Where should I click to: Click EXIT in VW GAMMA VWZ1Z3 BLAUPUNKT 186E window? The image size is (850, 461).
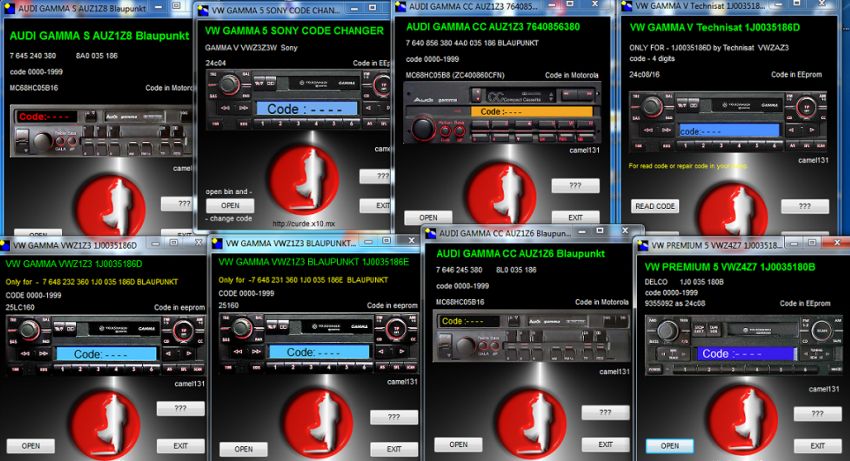pyautogui.click(x=394, y=449)
